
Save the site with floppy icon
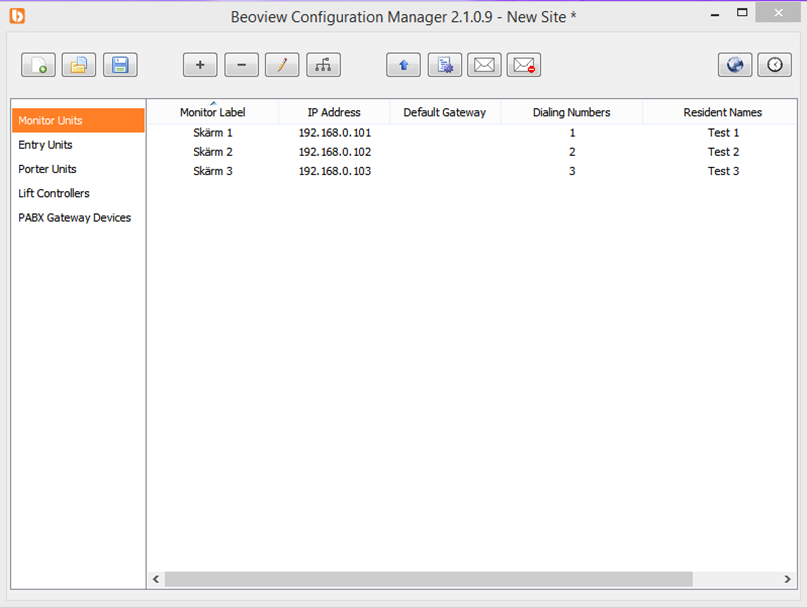tap(120, 65)
